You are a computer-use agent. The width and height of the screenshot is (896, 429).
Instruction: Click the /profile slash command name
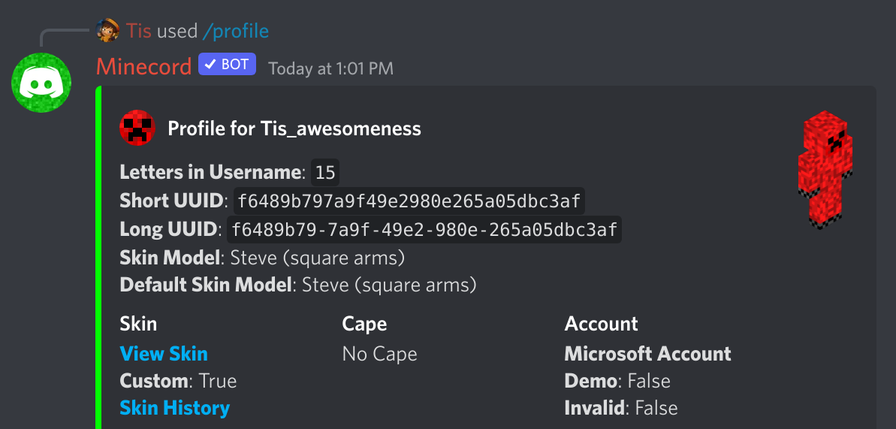click(x=235, y=31)
